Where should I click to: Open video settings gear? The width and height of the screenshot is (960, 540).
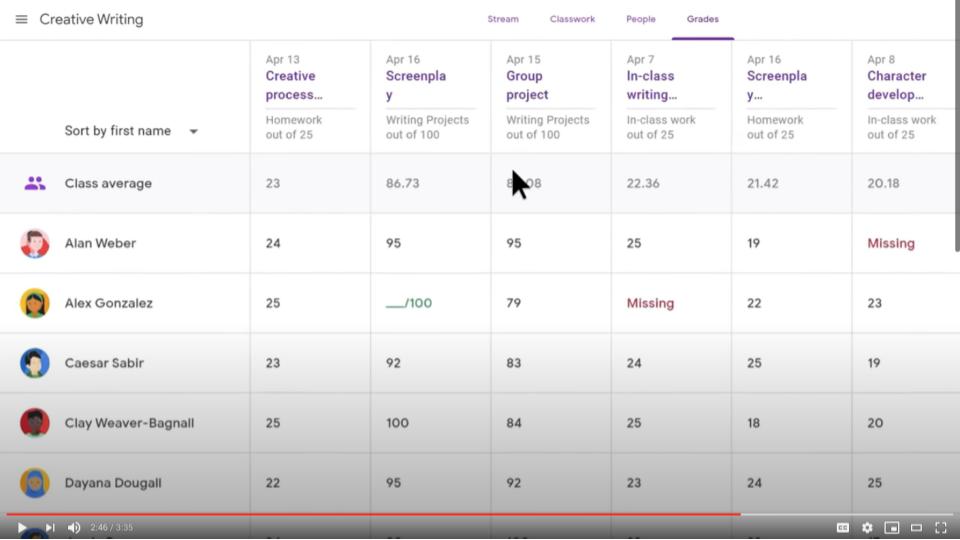point(867,527)
